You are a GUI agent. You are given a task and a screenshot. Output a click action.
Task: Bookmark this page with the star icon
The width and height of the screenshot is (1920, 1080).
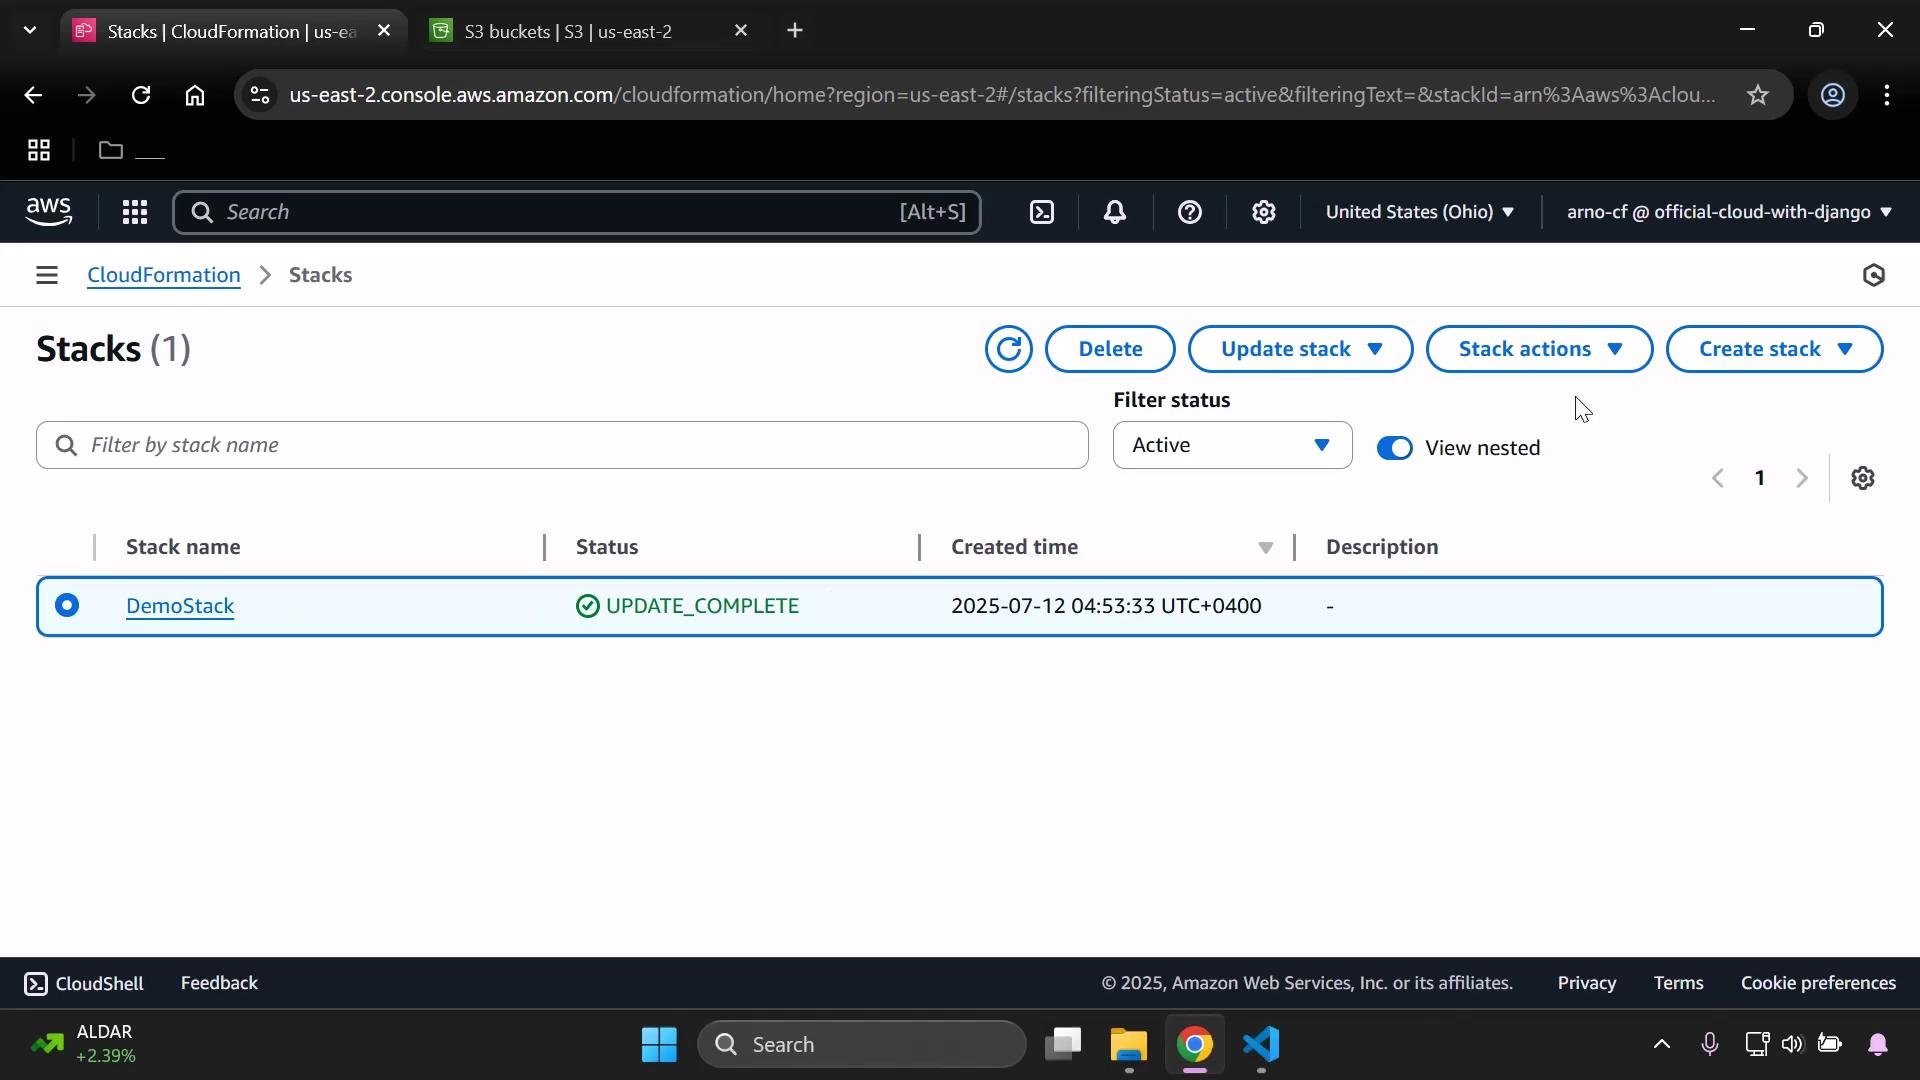coord(1758,95)
